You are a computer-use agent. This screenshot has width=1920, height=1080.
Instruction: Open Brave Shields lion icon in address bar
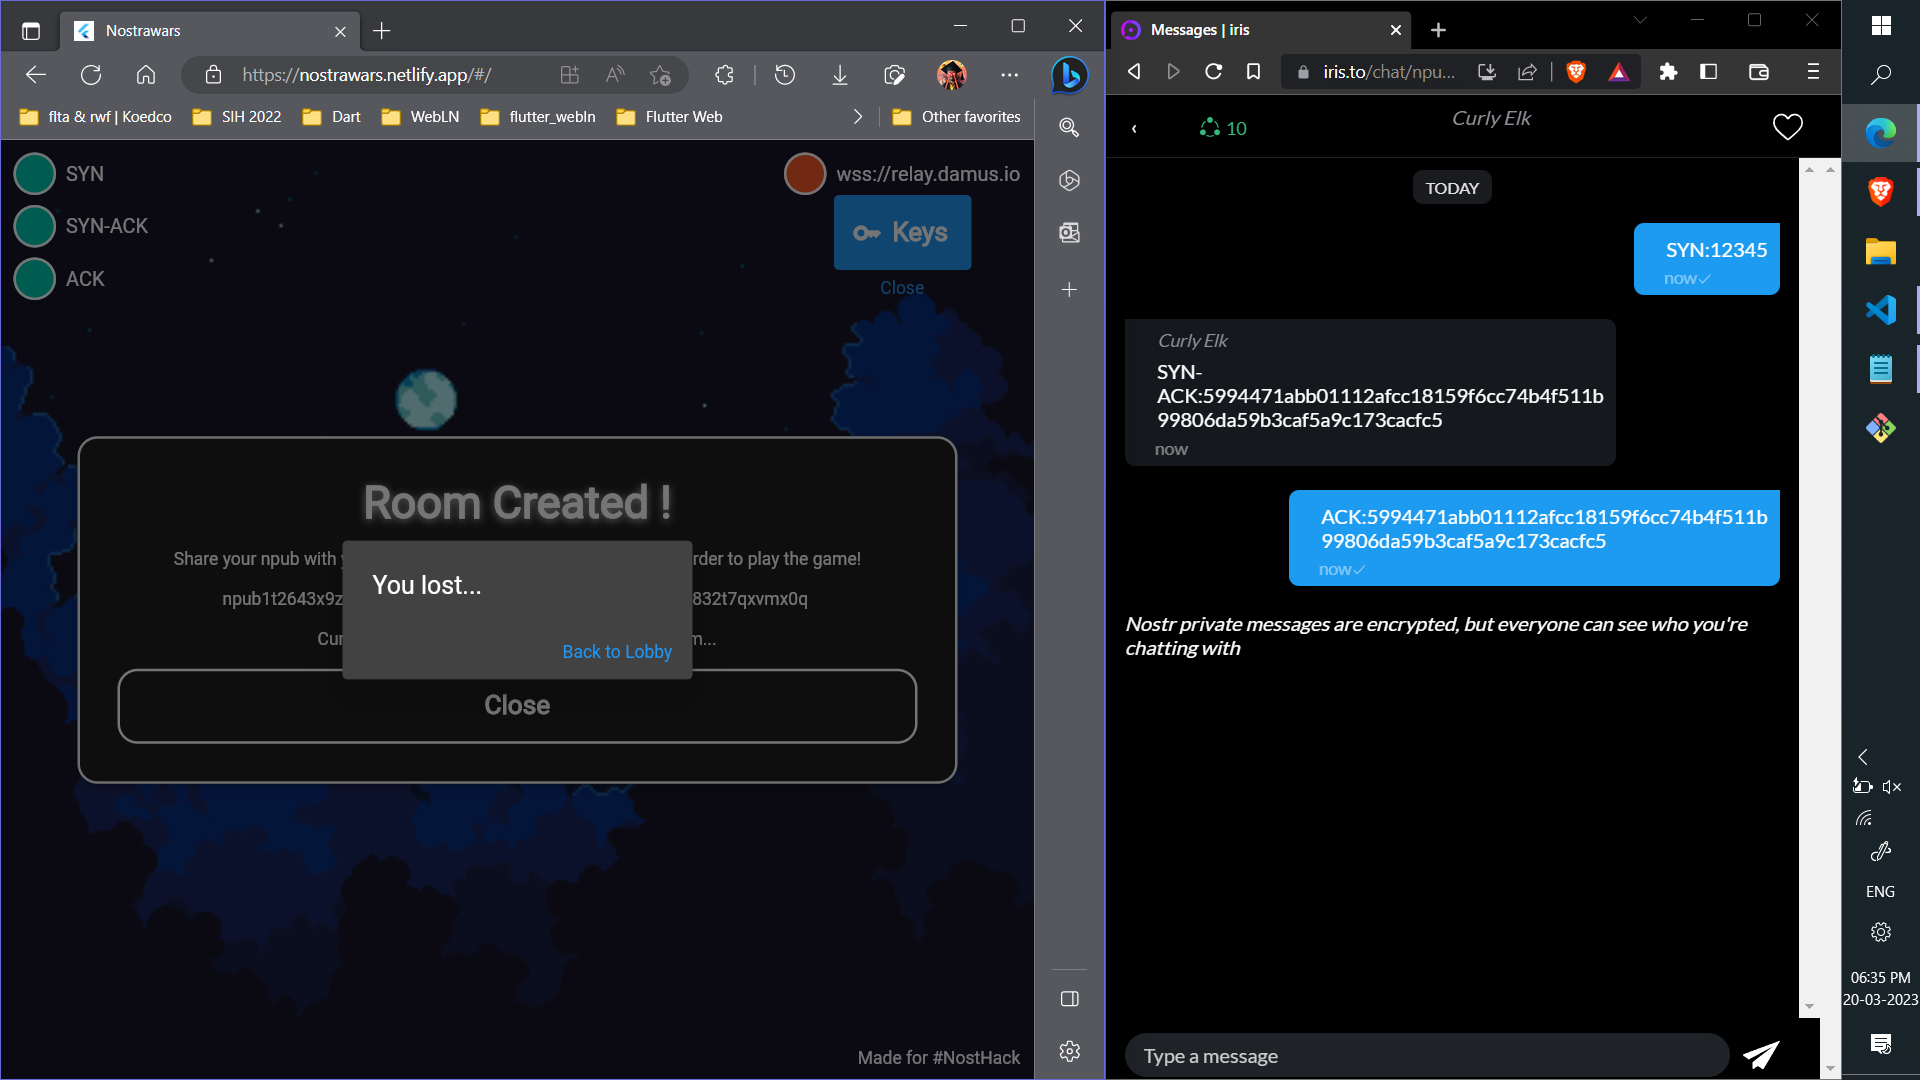[1576, 72]
